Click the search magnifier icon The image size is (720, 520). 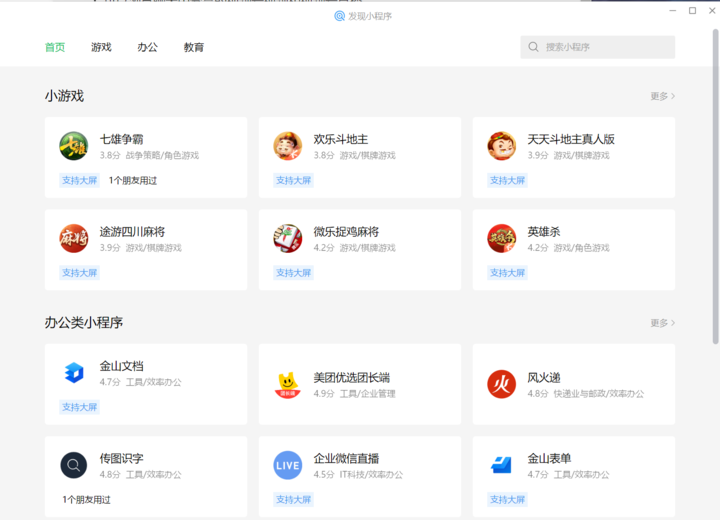(533, 47)
